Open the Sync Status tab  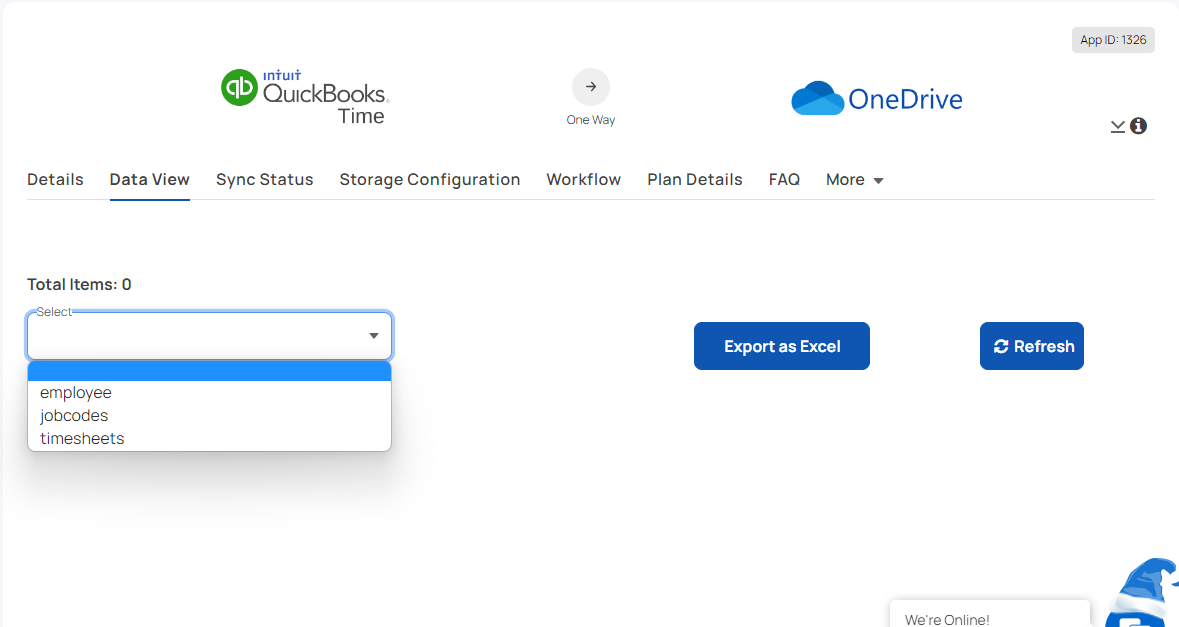pos(265,180)
